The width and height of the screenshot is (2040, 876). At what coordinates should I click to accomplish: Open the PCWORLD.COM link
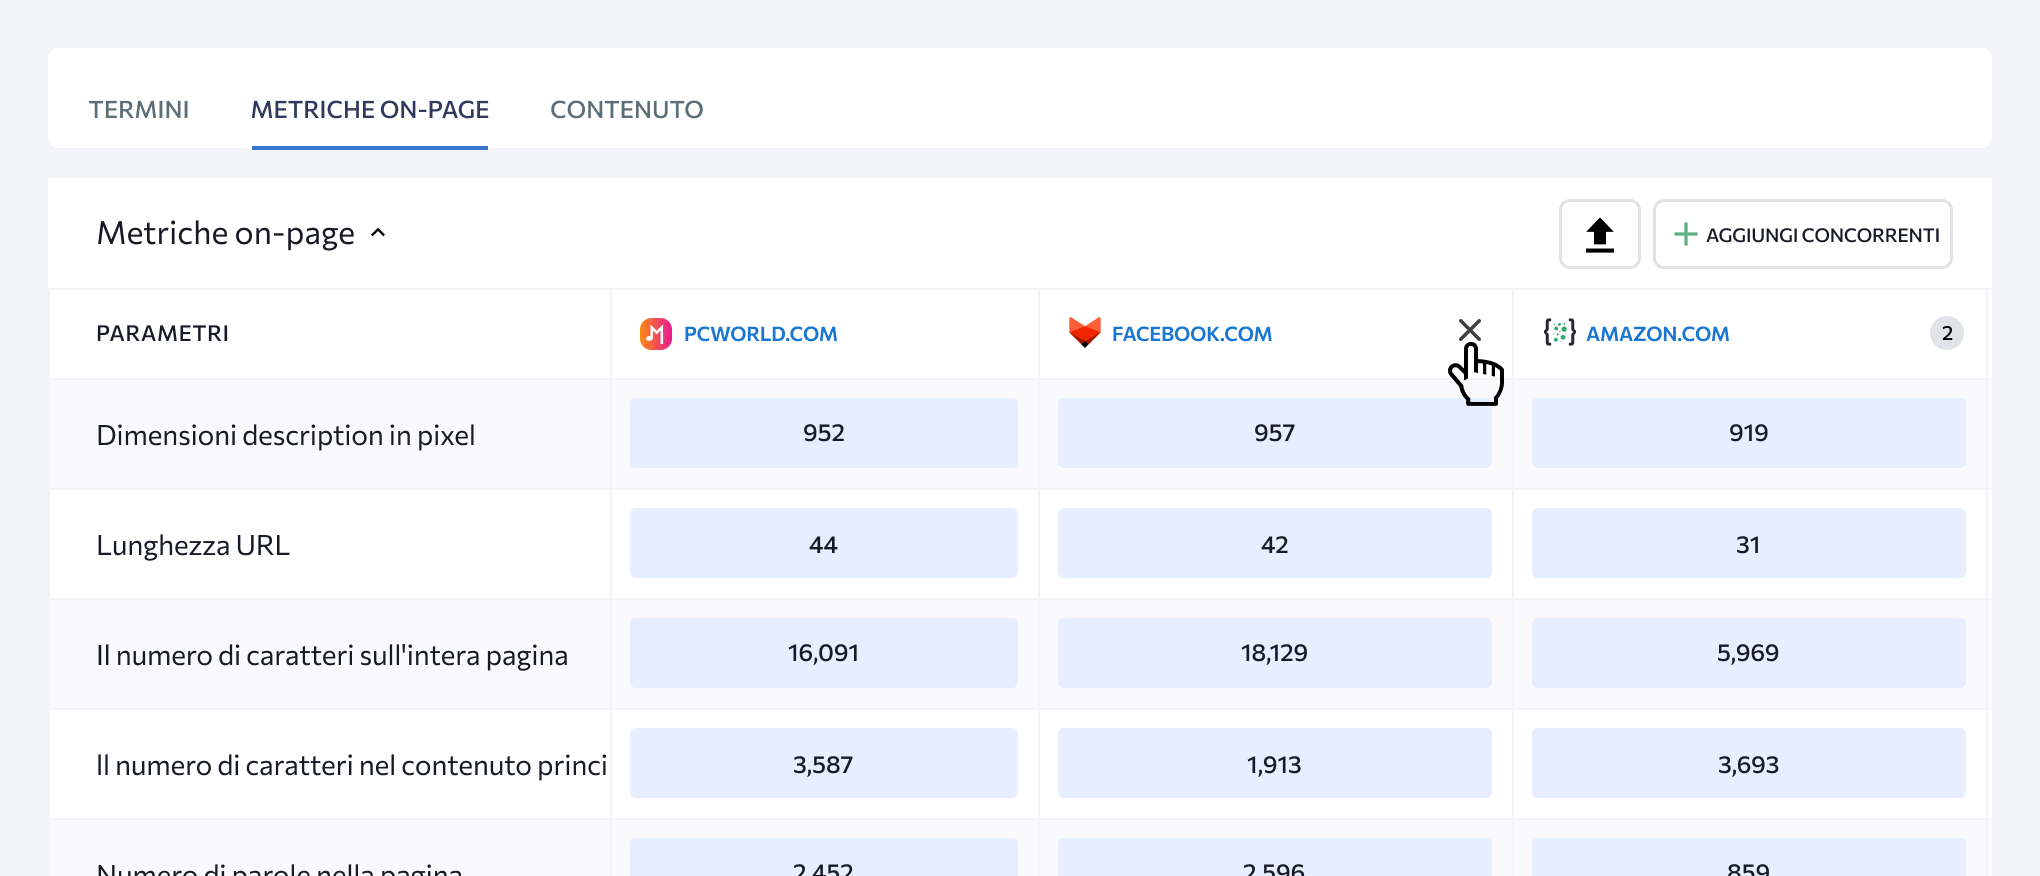pos(760,334)
